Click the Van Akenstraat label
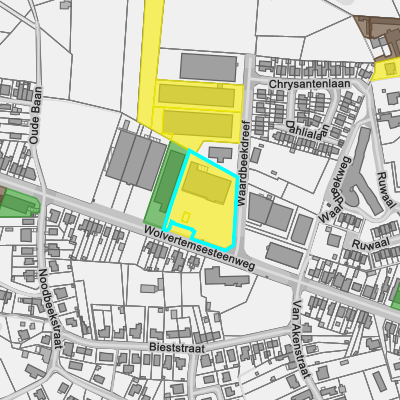 (x=303, y=339)
